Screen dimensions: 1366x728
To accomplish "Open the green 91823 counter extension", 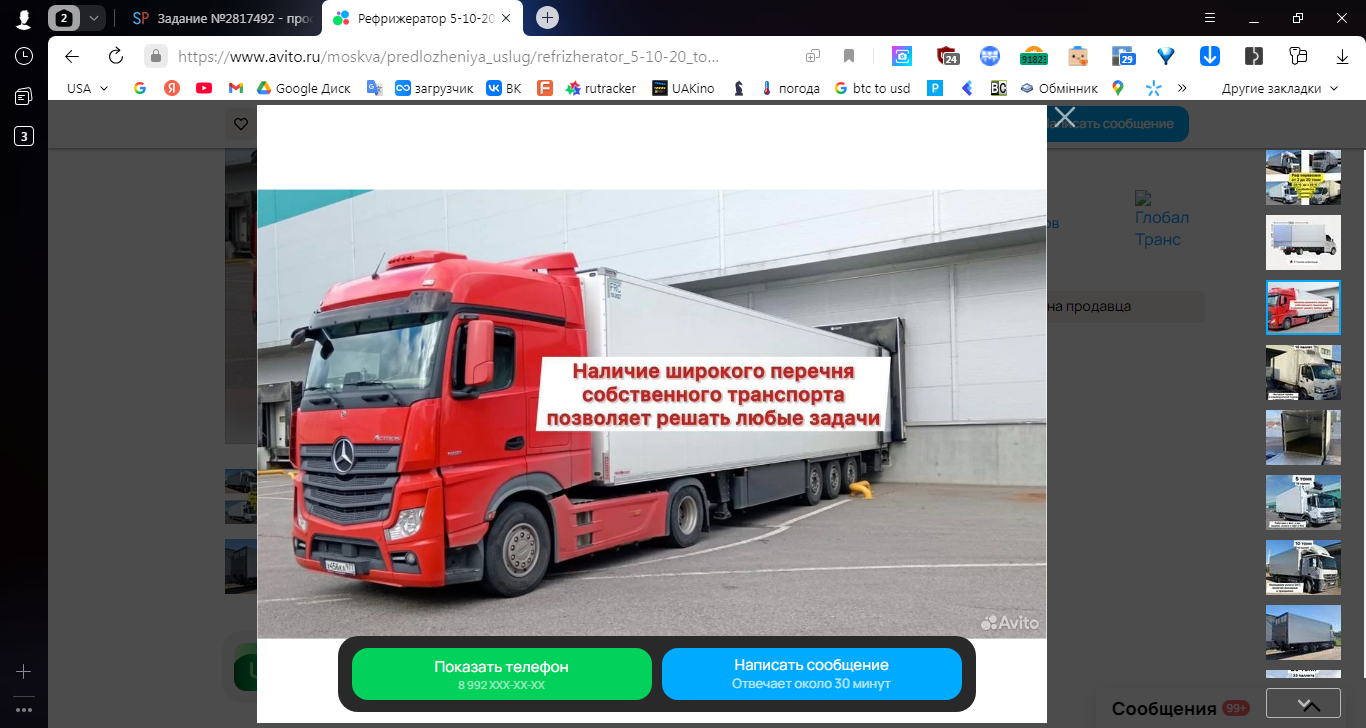I will tap(1033, 57).
